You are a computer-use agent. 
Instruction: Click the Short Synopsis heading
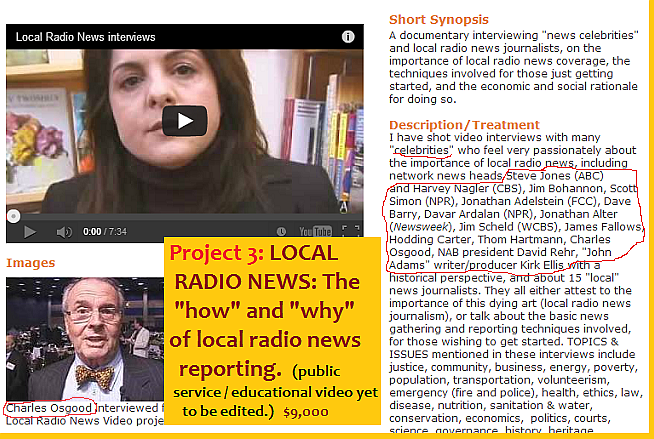[438, 20]
